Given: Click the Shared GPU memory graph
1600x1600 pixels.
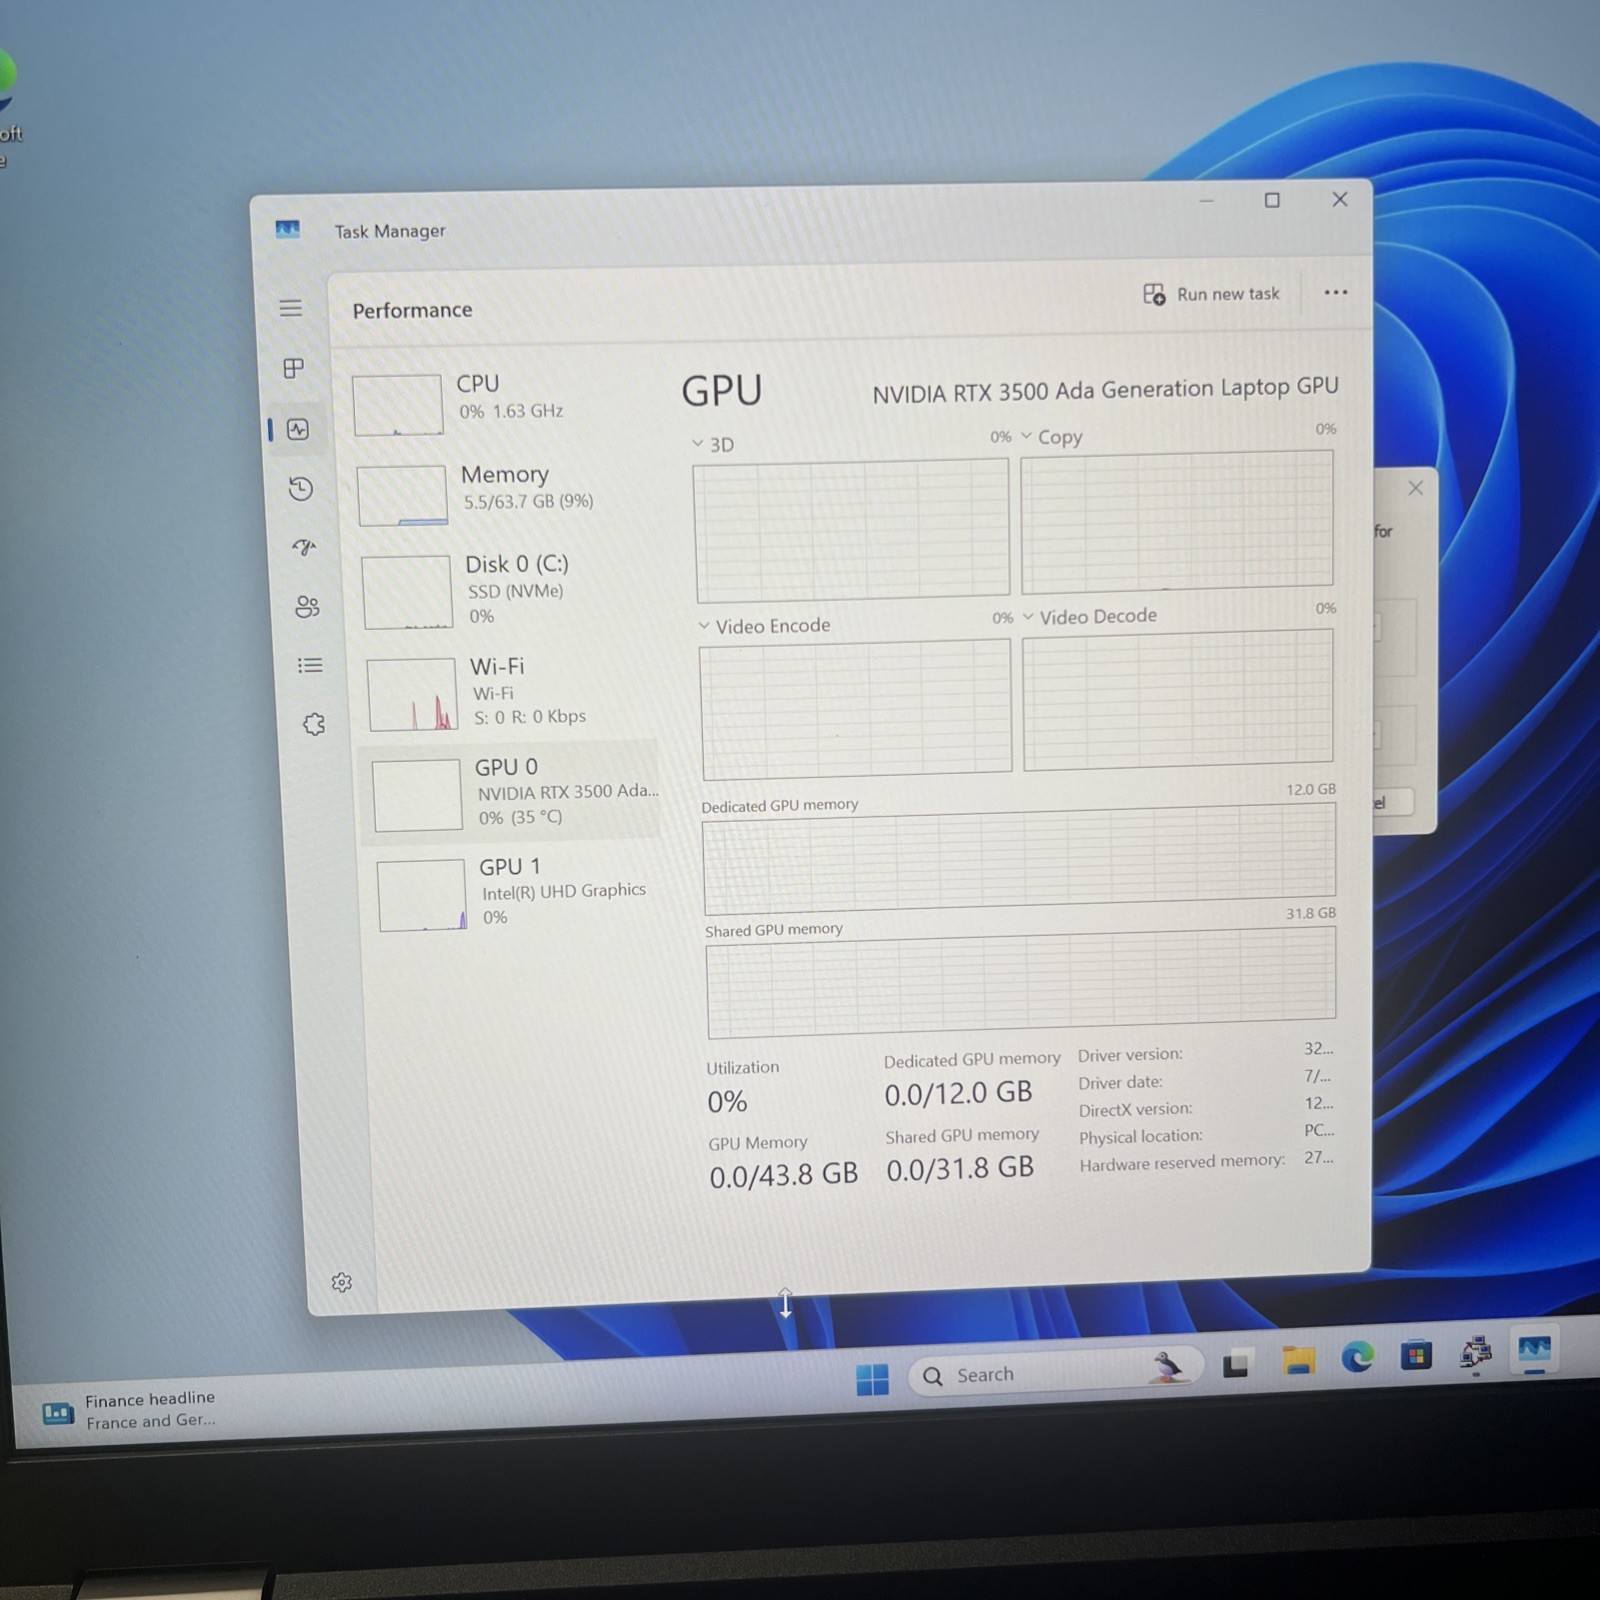Looking at the screenshot, I should [1021, 983].
